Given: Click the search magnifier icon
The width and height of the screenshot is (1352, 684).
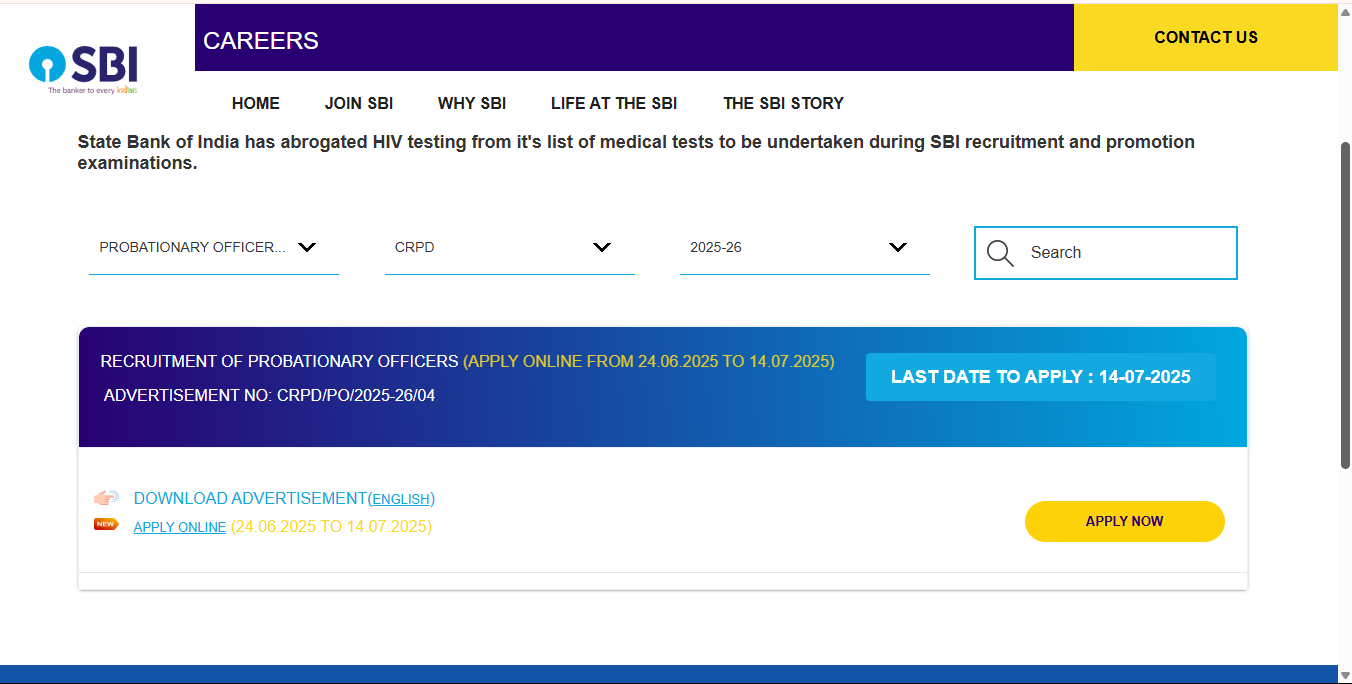Looking at the screenshot, I should [x=1000, y=253].
